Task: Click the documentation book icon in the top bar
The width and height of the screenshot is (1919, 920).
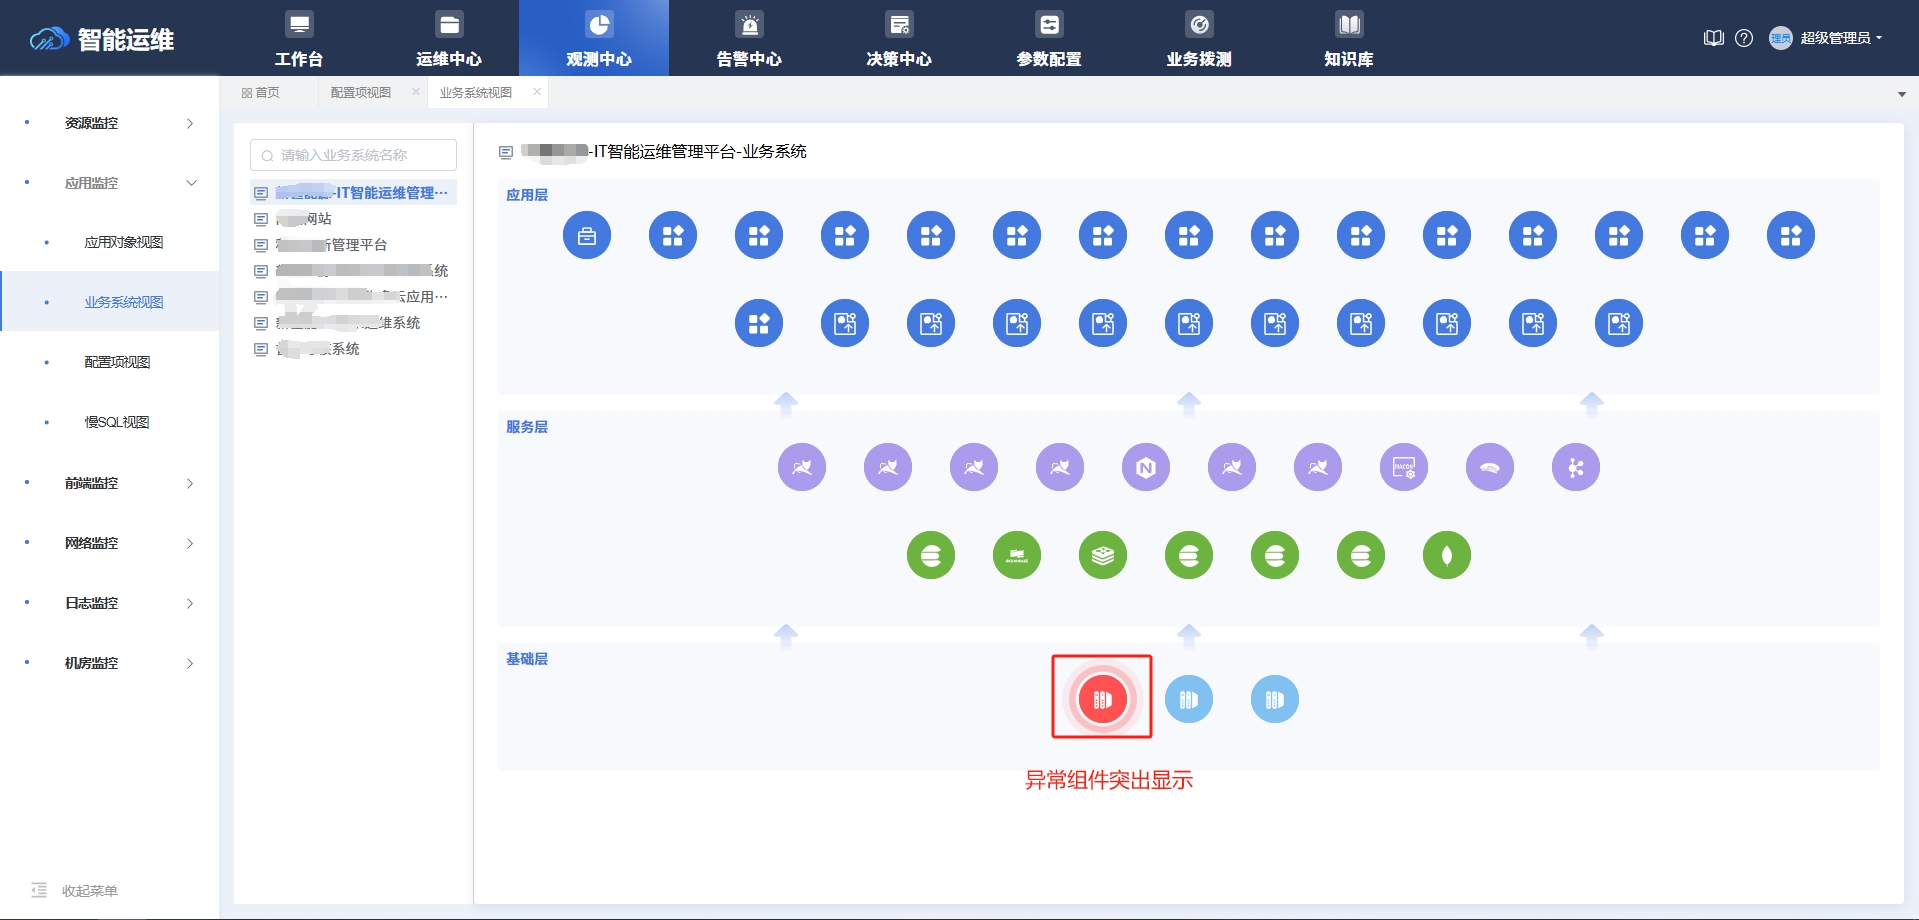Action: (x=1713, y=37)
